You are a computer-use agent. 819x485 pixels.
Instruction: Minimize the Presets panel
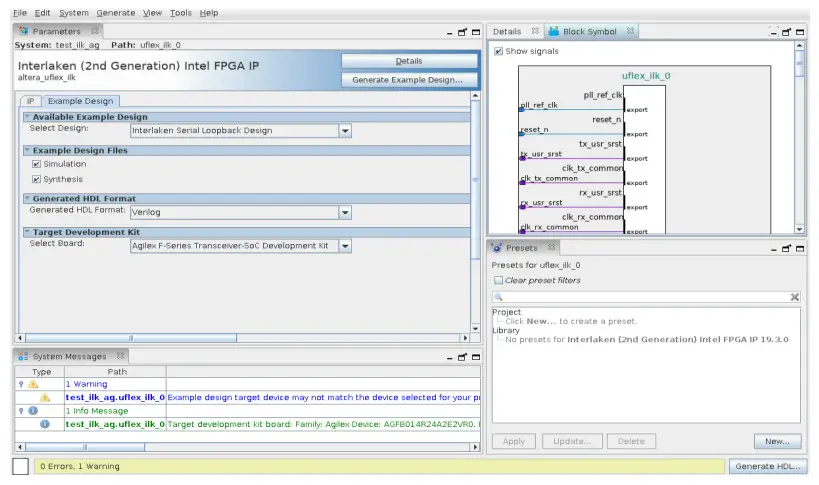(774, 250)
